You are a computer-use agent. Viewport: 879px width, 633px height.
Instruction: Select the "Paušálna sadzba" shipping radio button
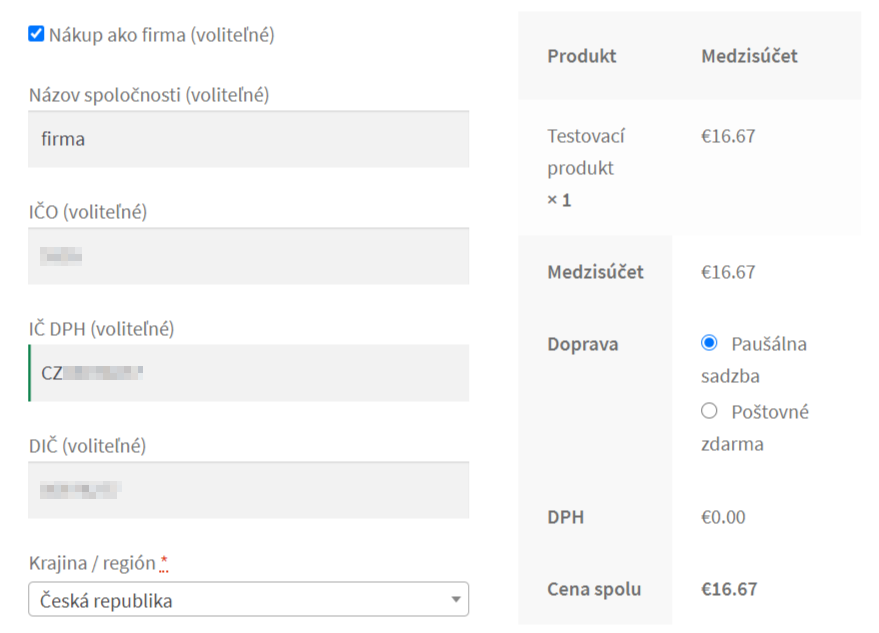click(x=709, y=343)
